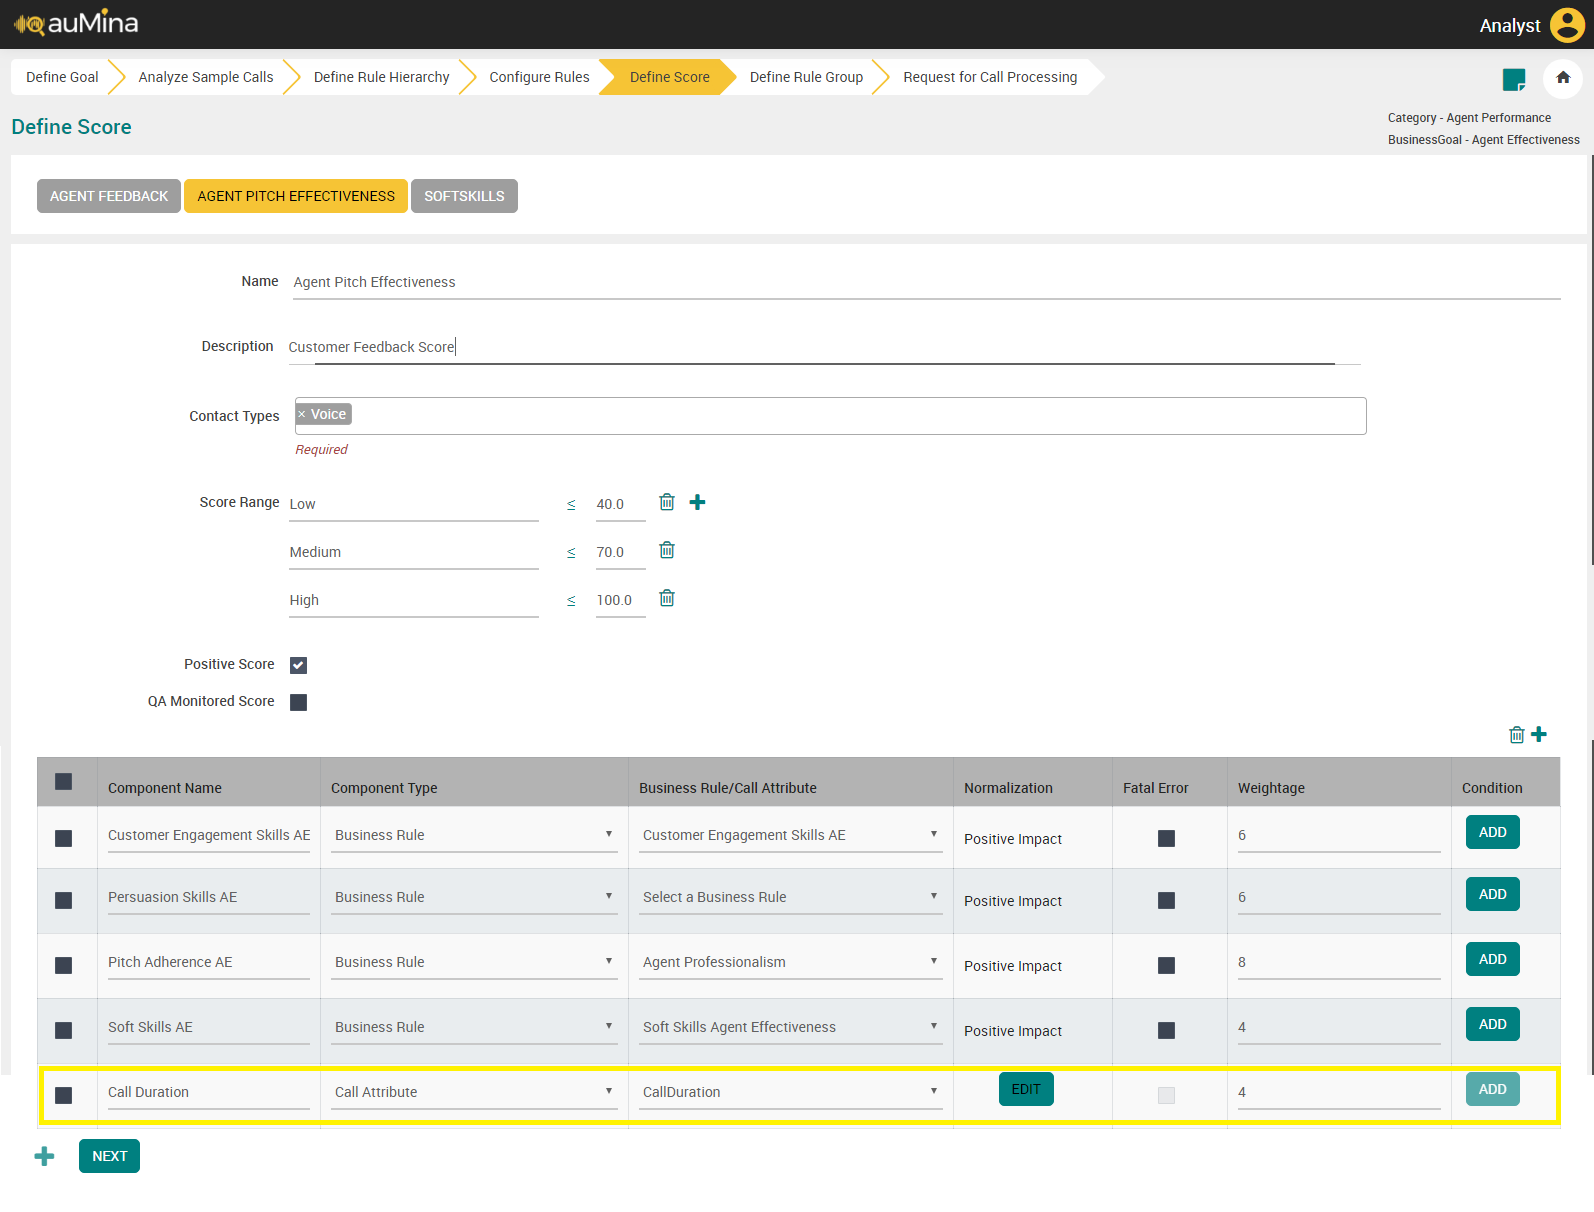1594x1212 pixels.
Task: Check the Pitch Adherence AE row
Action: tap(64, 965)
